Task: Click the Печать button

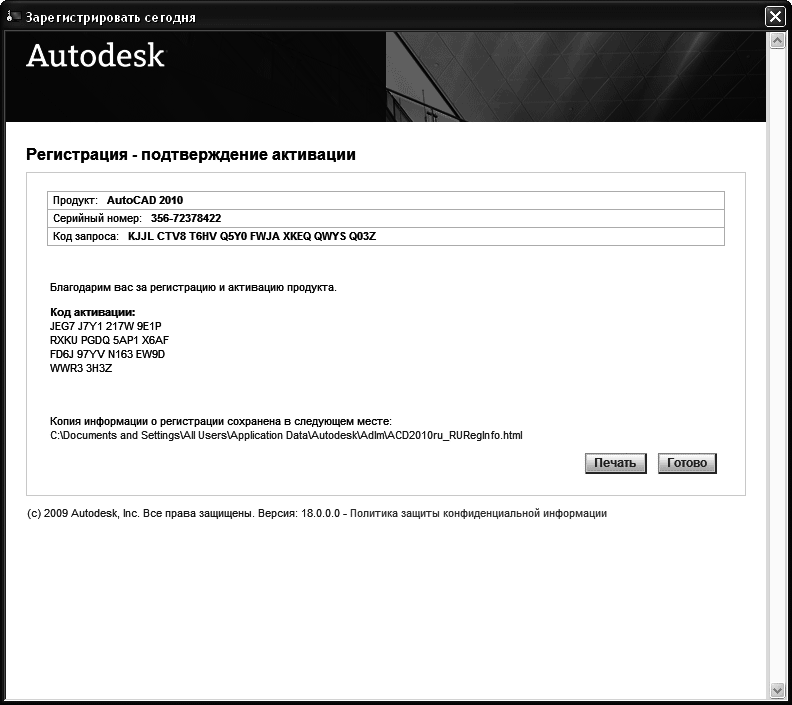Action: point(615,463)
